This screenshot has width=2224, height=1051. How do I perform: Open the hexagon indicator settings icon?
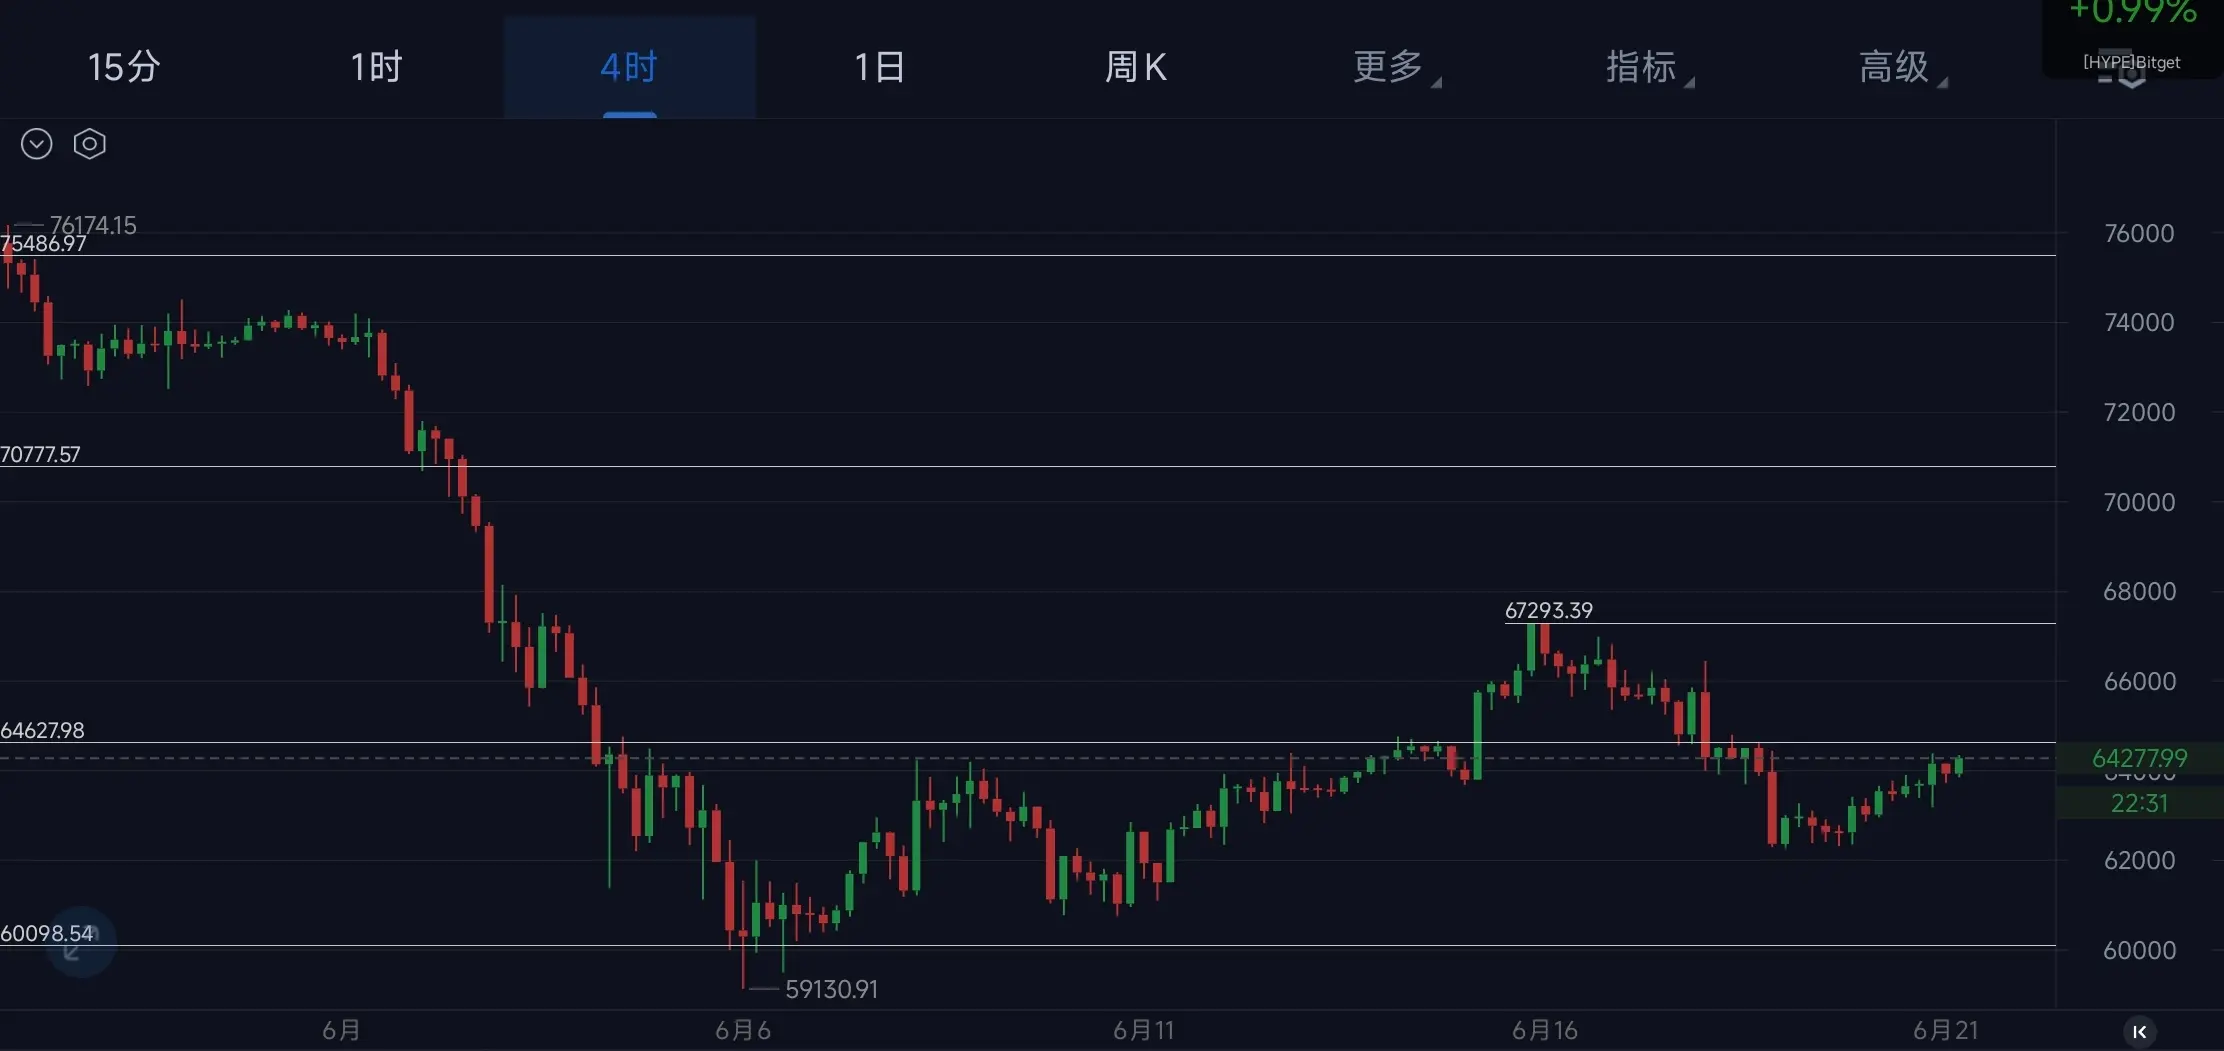(x=90, y=144)
